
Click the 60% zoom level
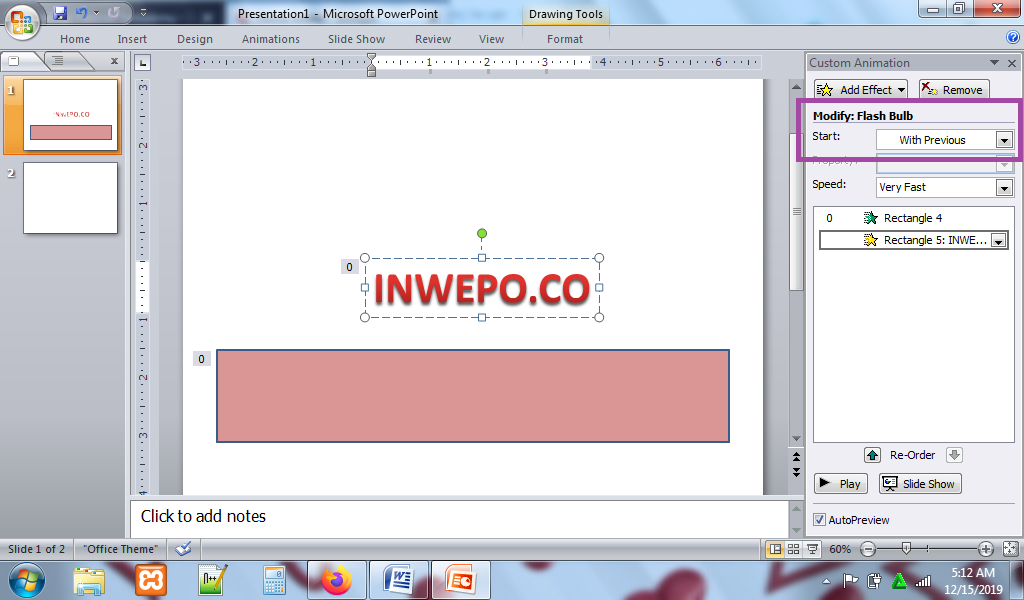point(840,549)
